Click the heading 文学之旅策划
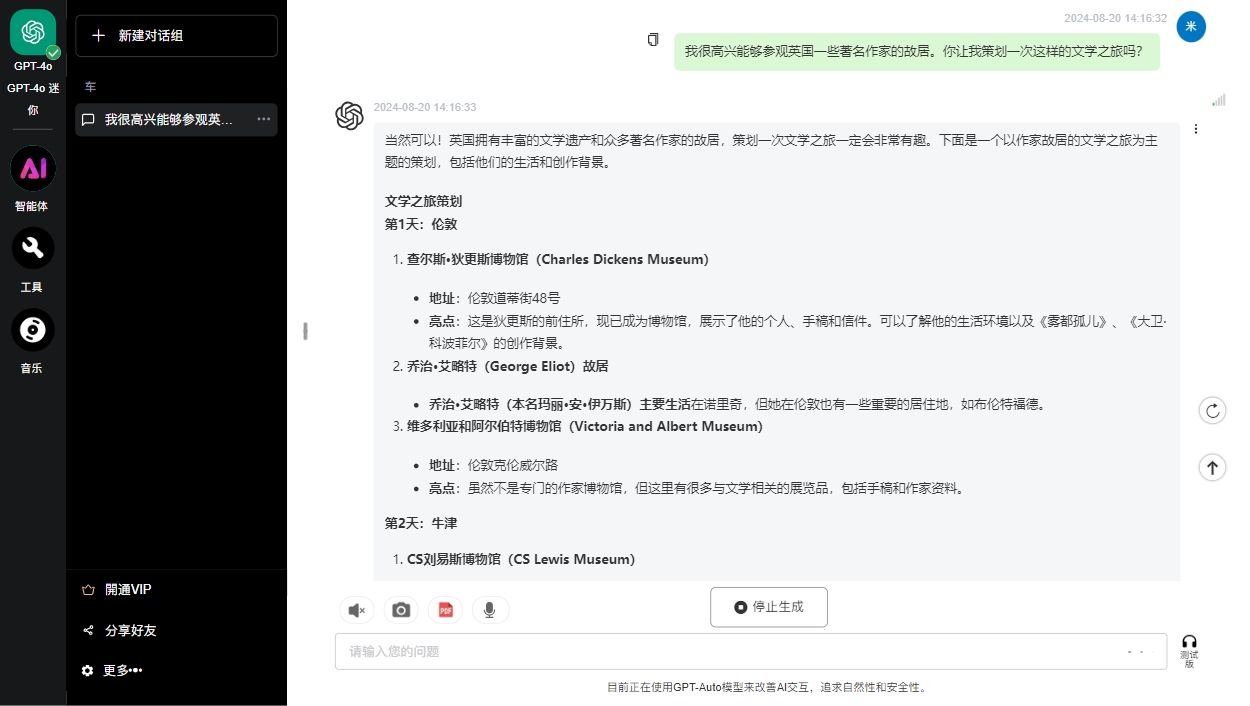1250x706 pixels. point(423,201)
